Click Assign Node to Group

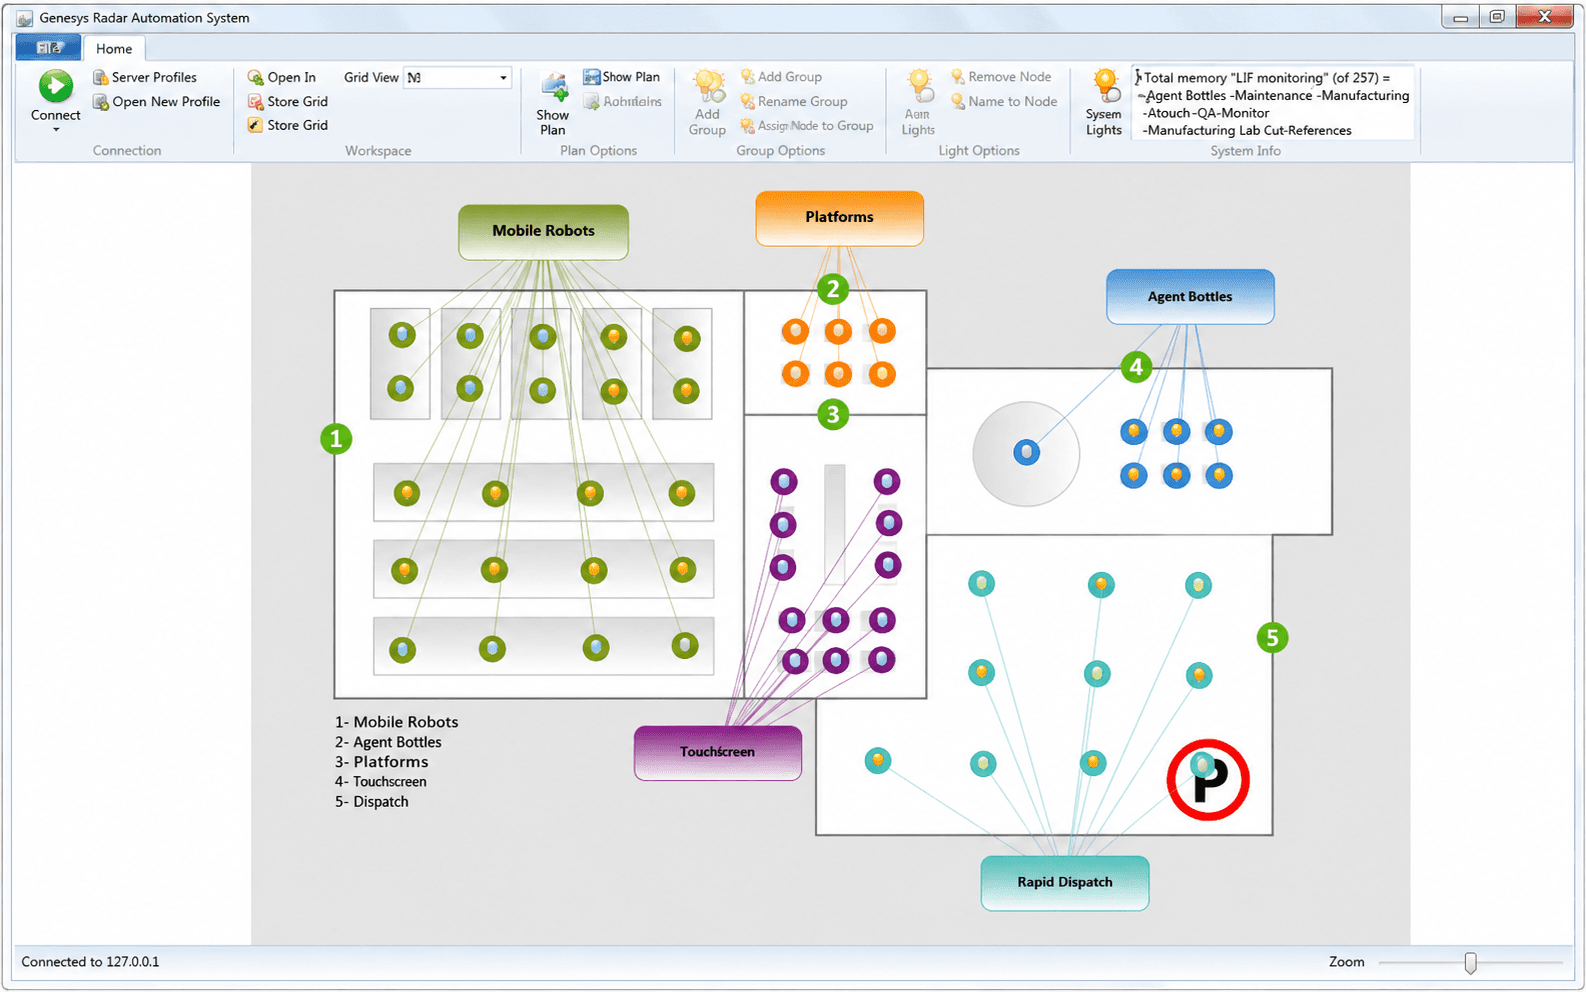[x=807, y=126]
